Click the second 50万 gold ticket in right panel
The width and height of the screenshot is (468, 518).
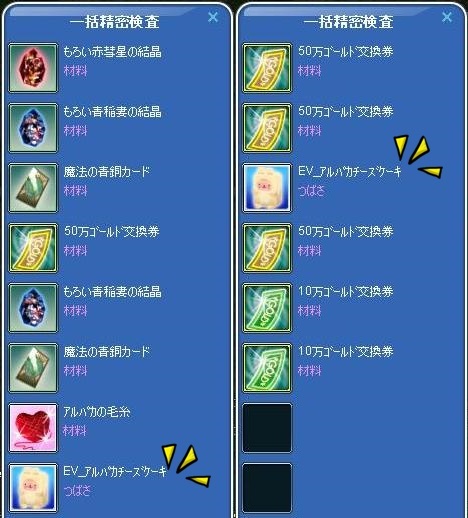267,128
